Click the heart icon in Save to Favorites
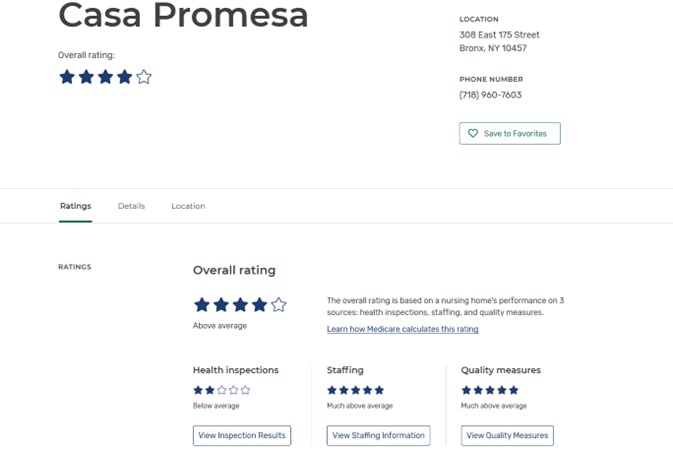 pyautogui.click(x=473, y=134)
